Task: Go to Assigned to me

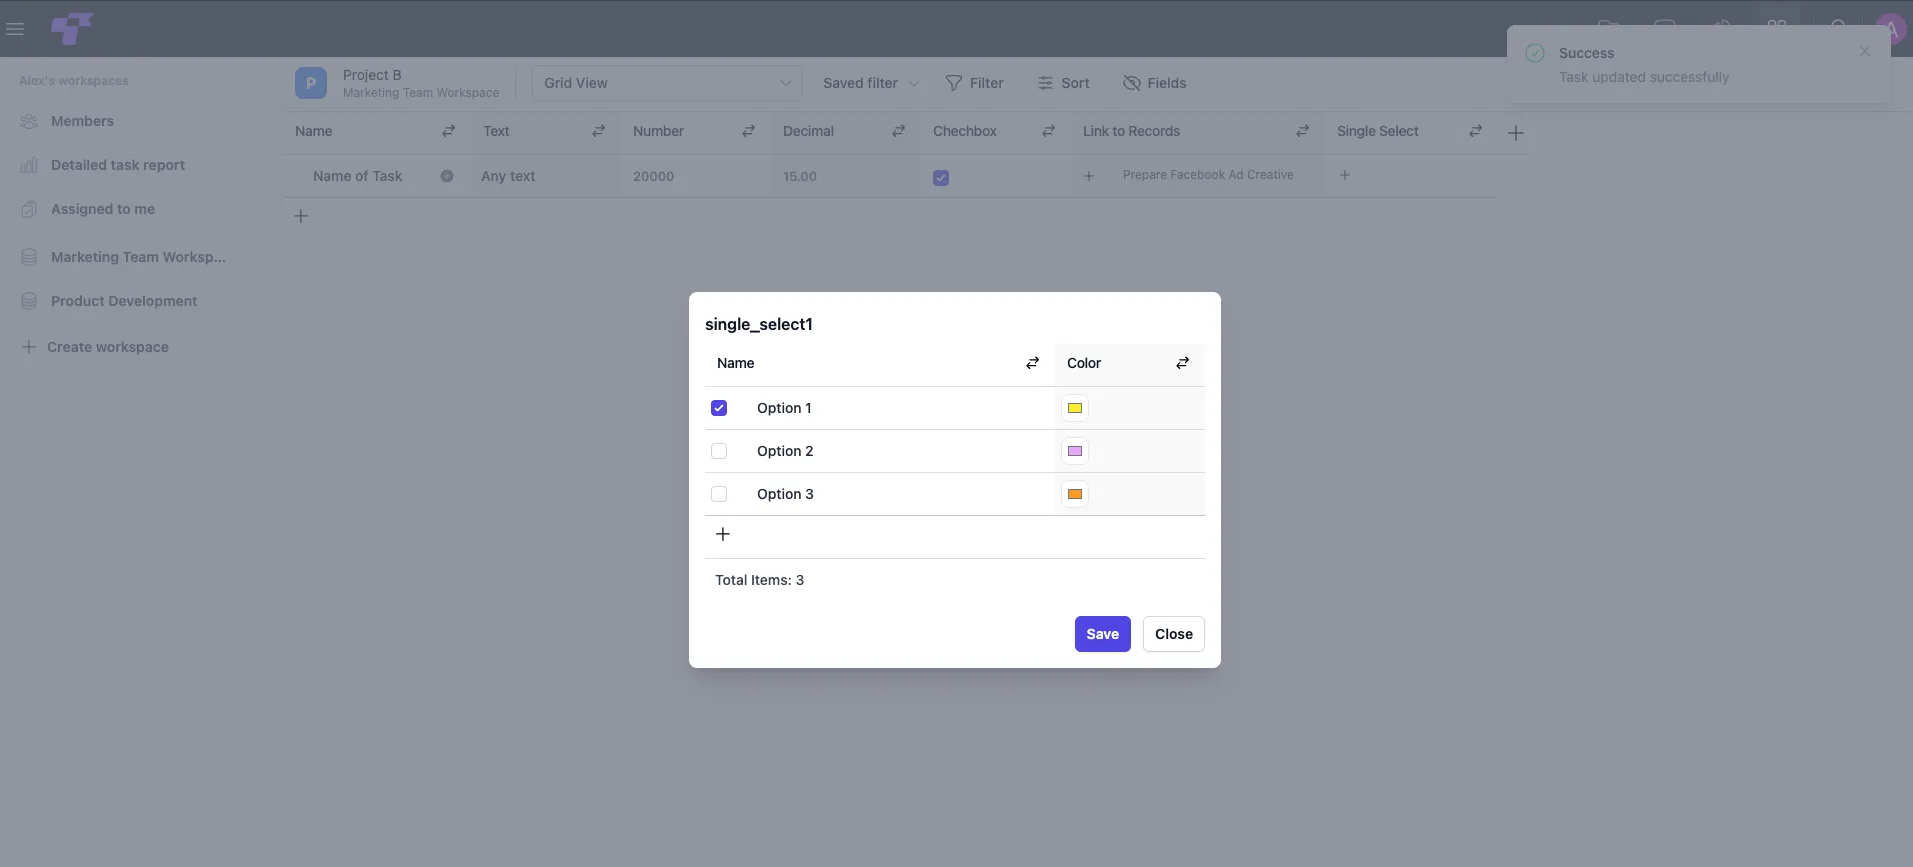Action: (103, 209)
